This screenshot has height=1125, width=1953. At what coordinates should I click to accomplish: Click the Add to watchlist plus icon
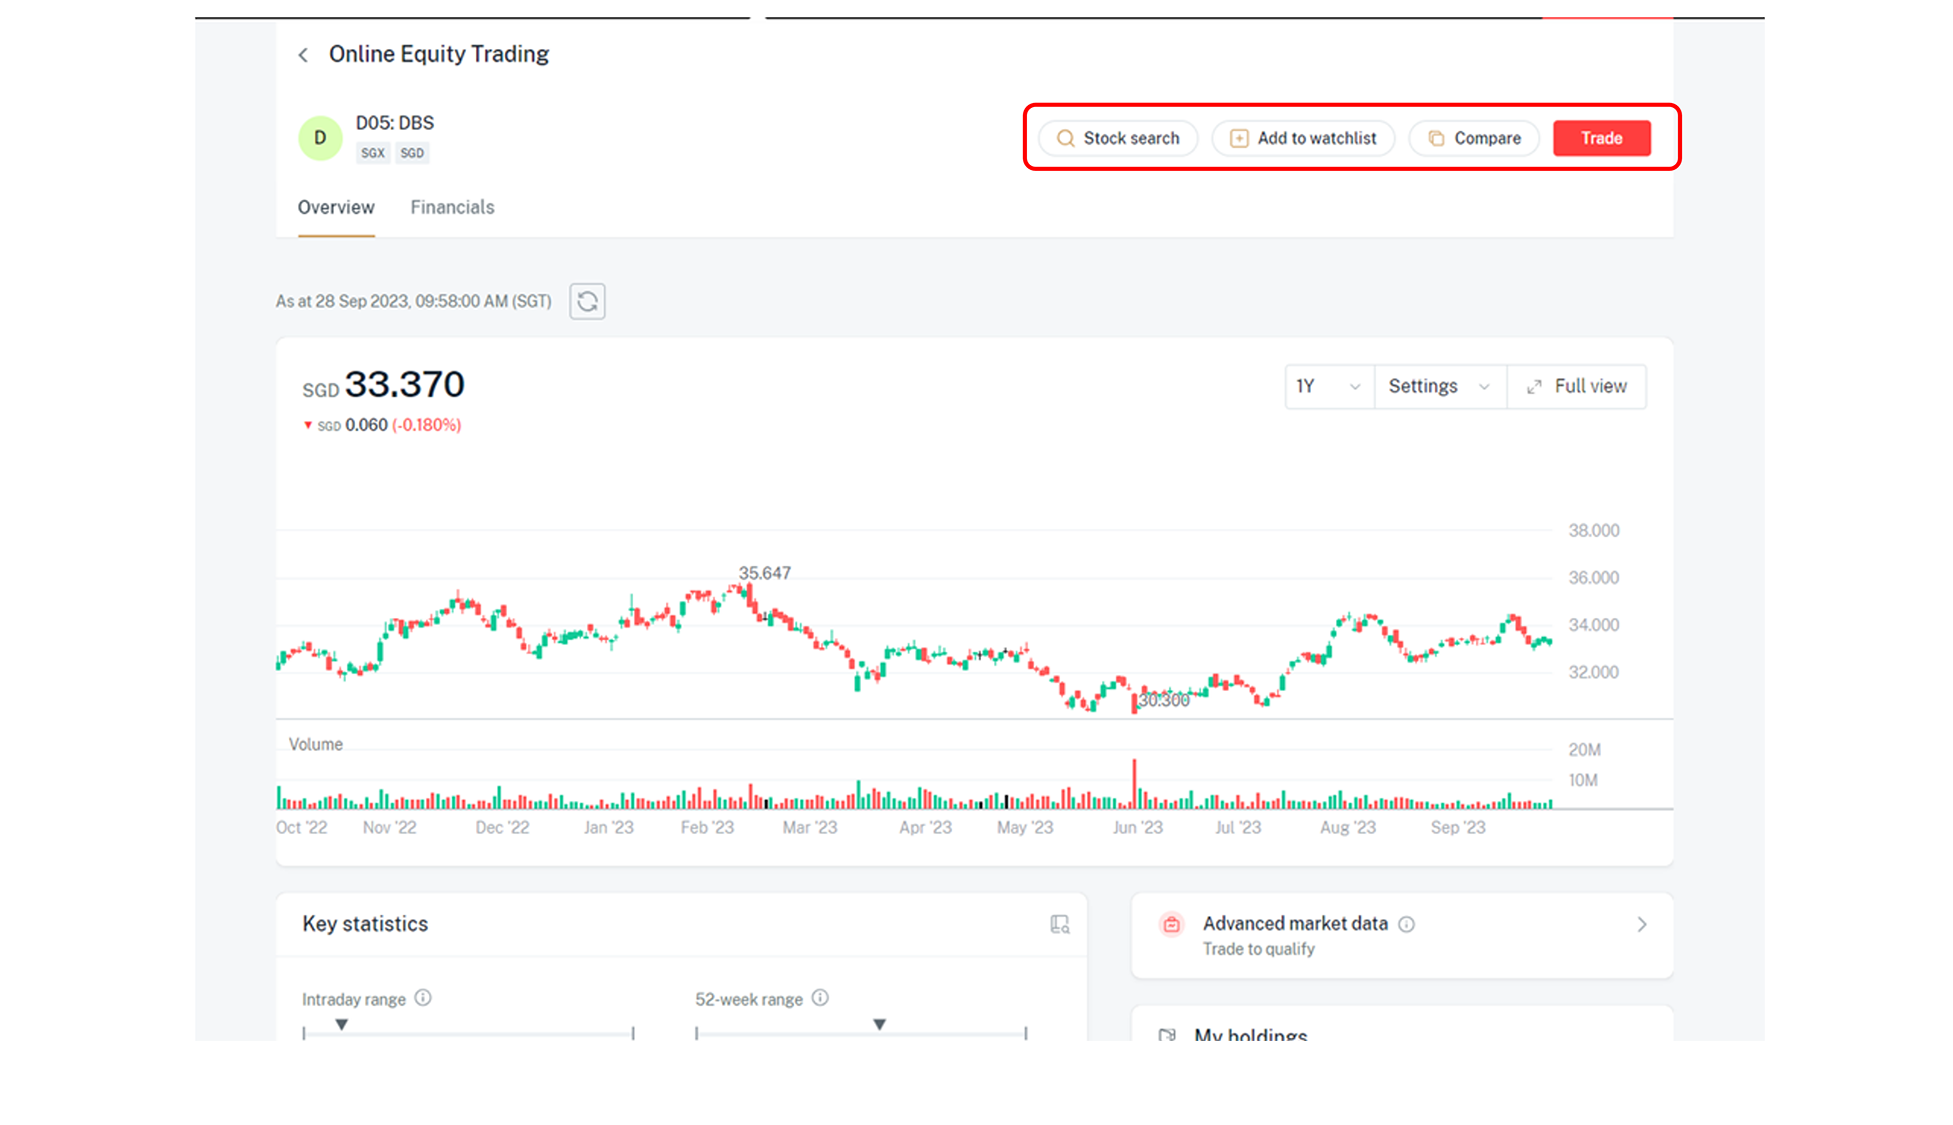(x=1239, y=138)
